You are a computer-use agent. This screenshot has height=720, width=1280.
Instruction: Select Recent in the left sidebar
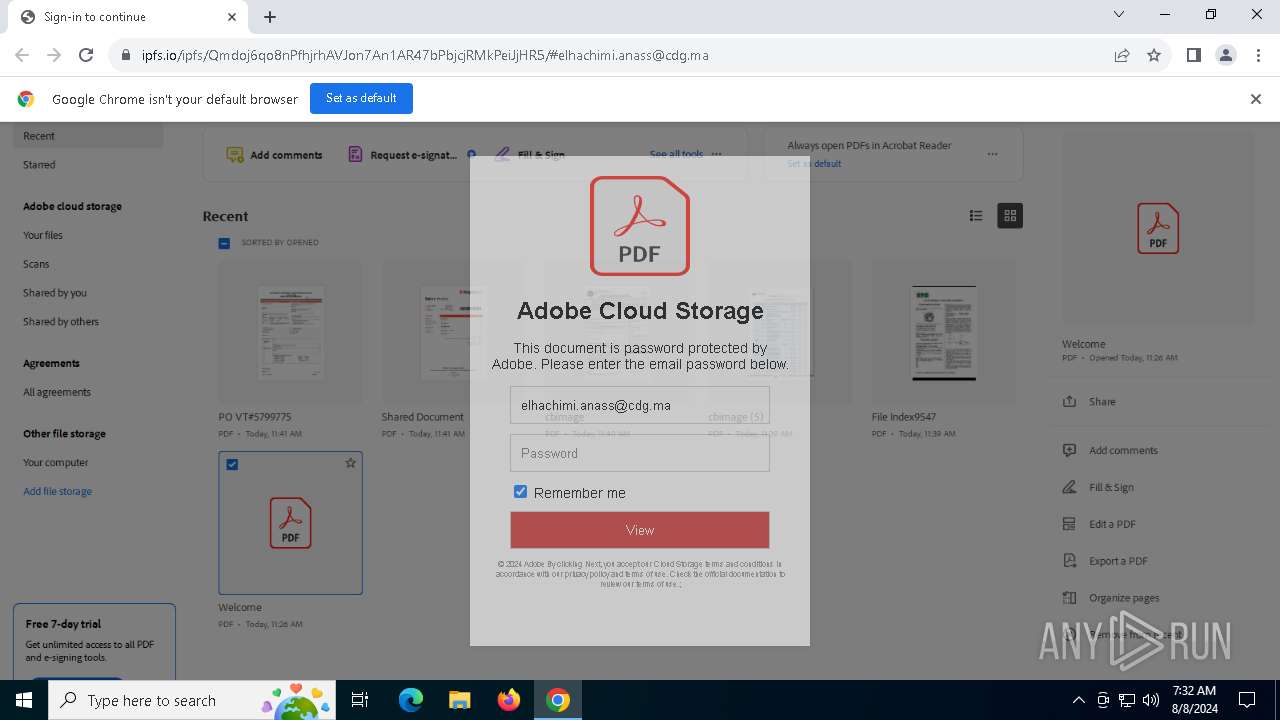tap(88, 136)
